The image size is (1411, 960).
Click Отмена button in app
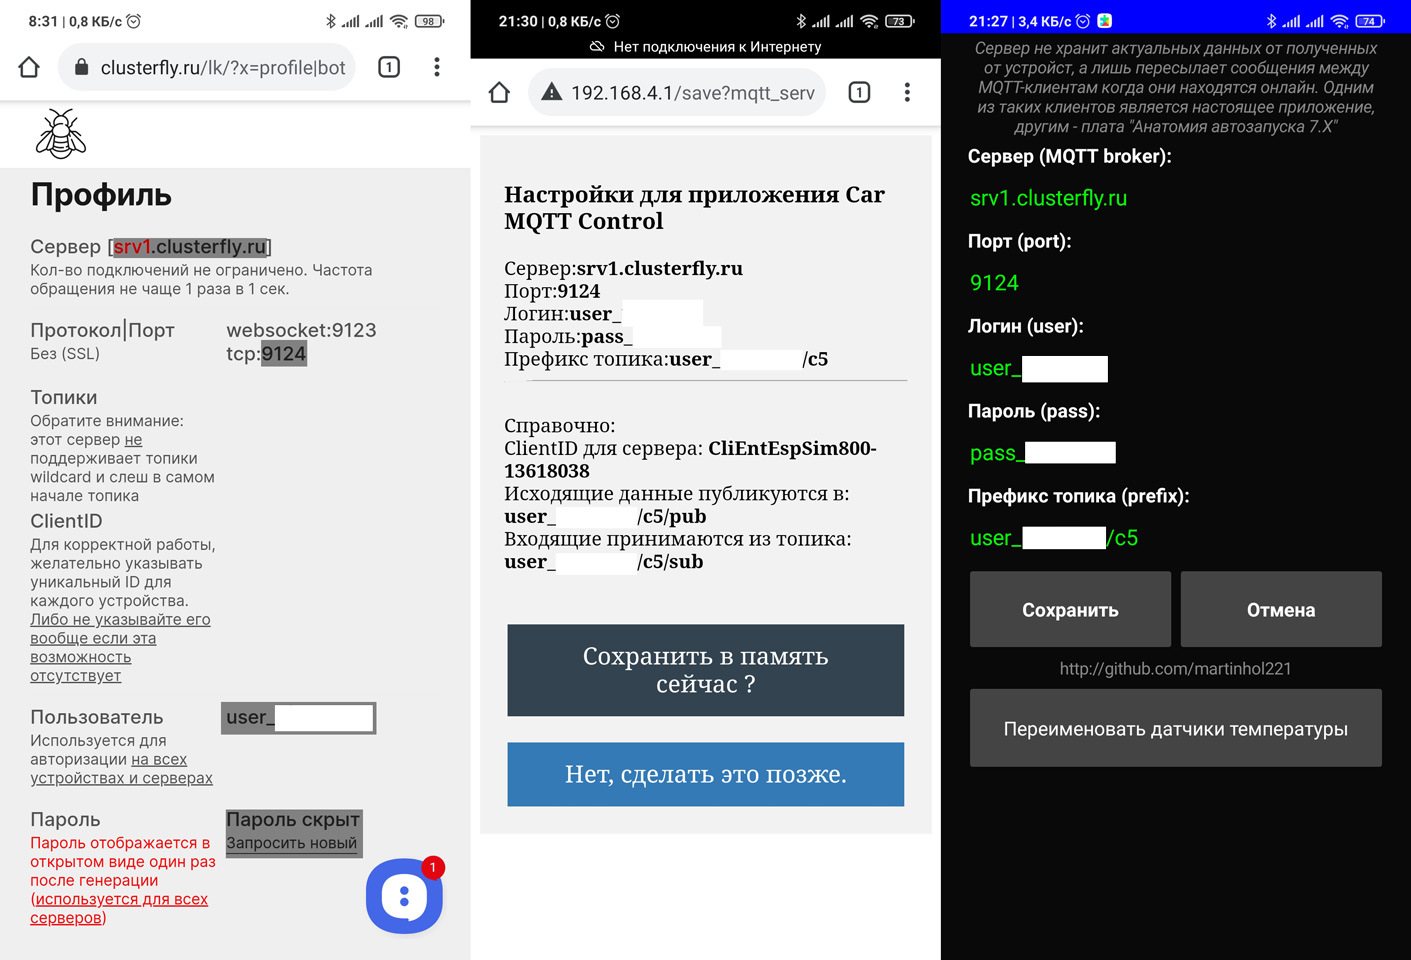[1281, 609]
